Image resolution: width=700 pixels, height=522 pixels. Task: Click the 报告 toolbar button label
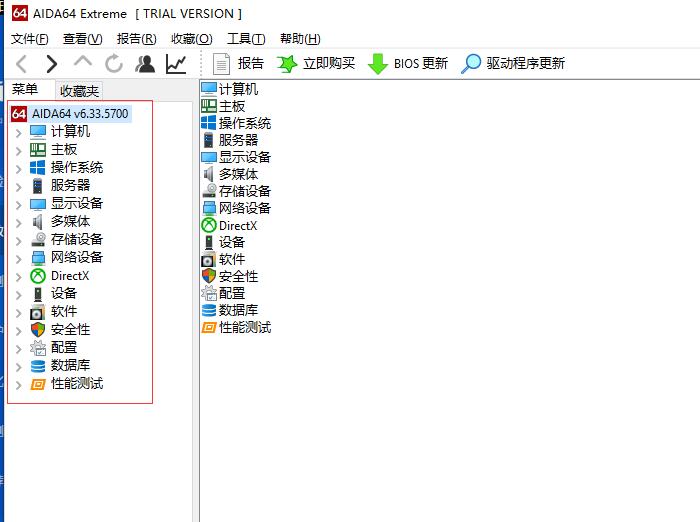[x=250, y=63]
